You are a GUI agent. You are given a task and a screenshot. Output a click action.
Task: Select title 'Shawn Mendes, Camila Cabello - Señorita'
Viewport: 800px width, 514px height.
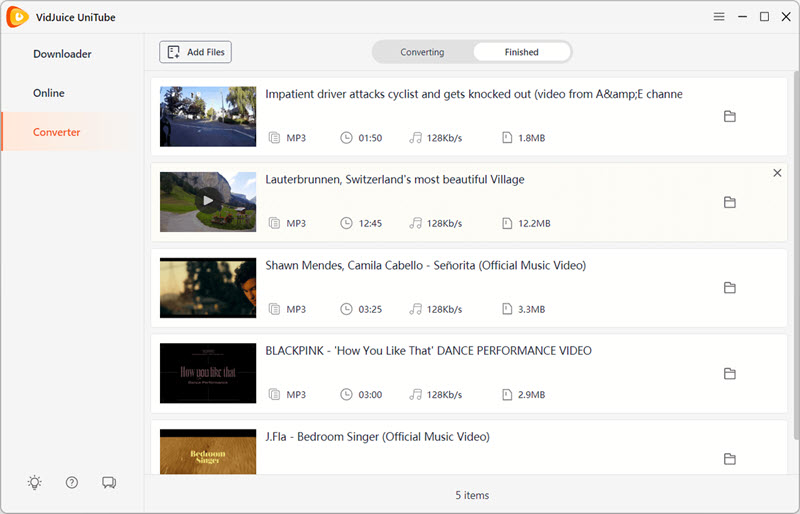click(x=426, y=265)
